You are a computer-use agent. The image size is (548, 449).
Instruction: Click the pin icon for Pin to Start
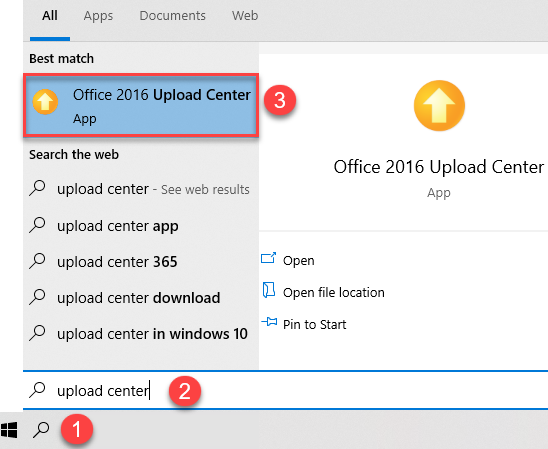click(x=269, y=321)
